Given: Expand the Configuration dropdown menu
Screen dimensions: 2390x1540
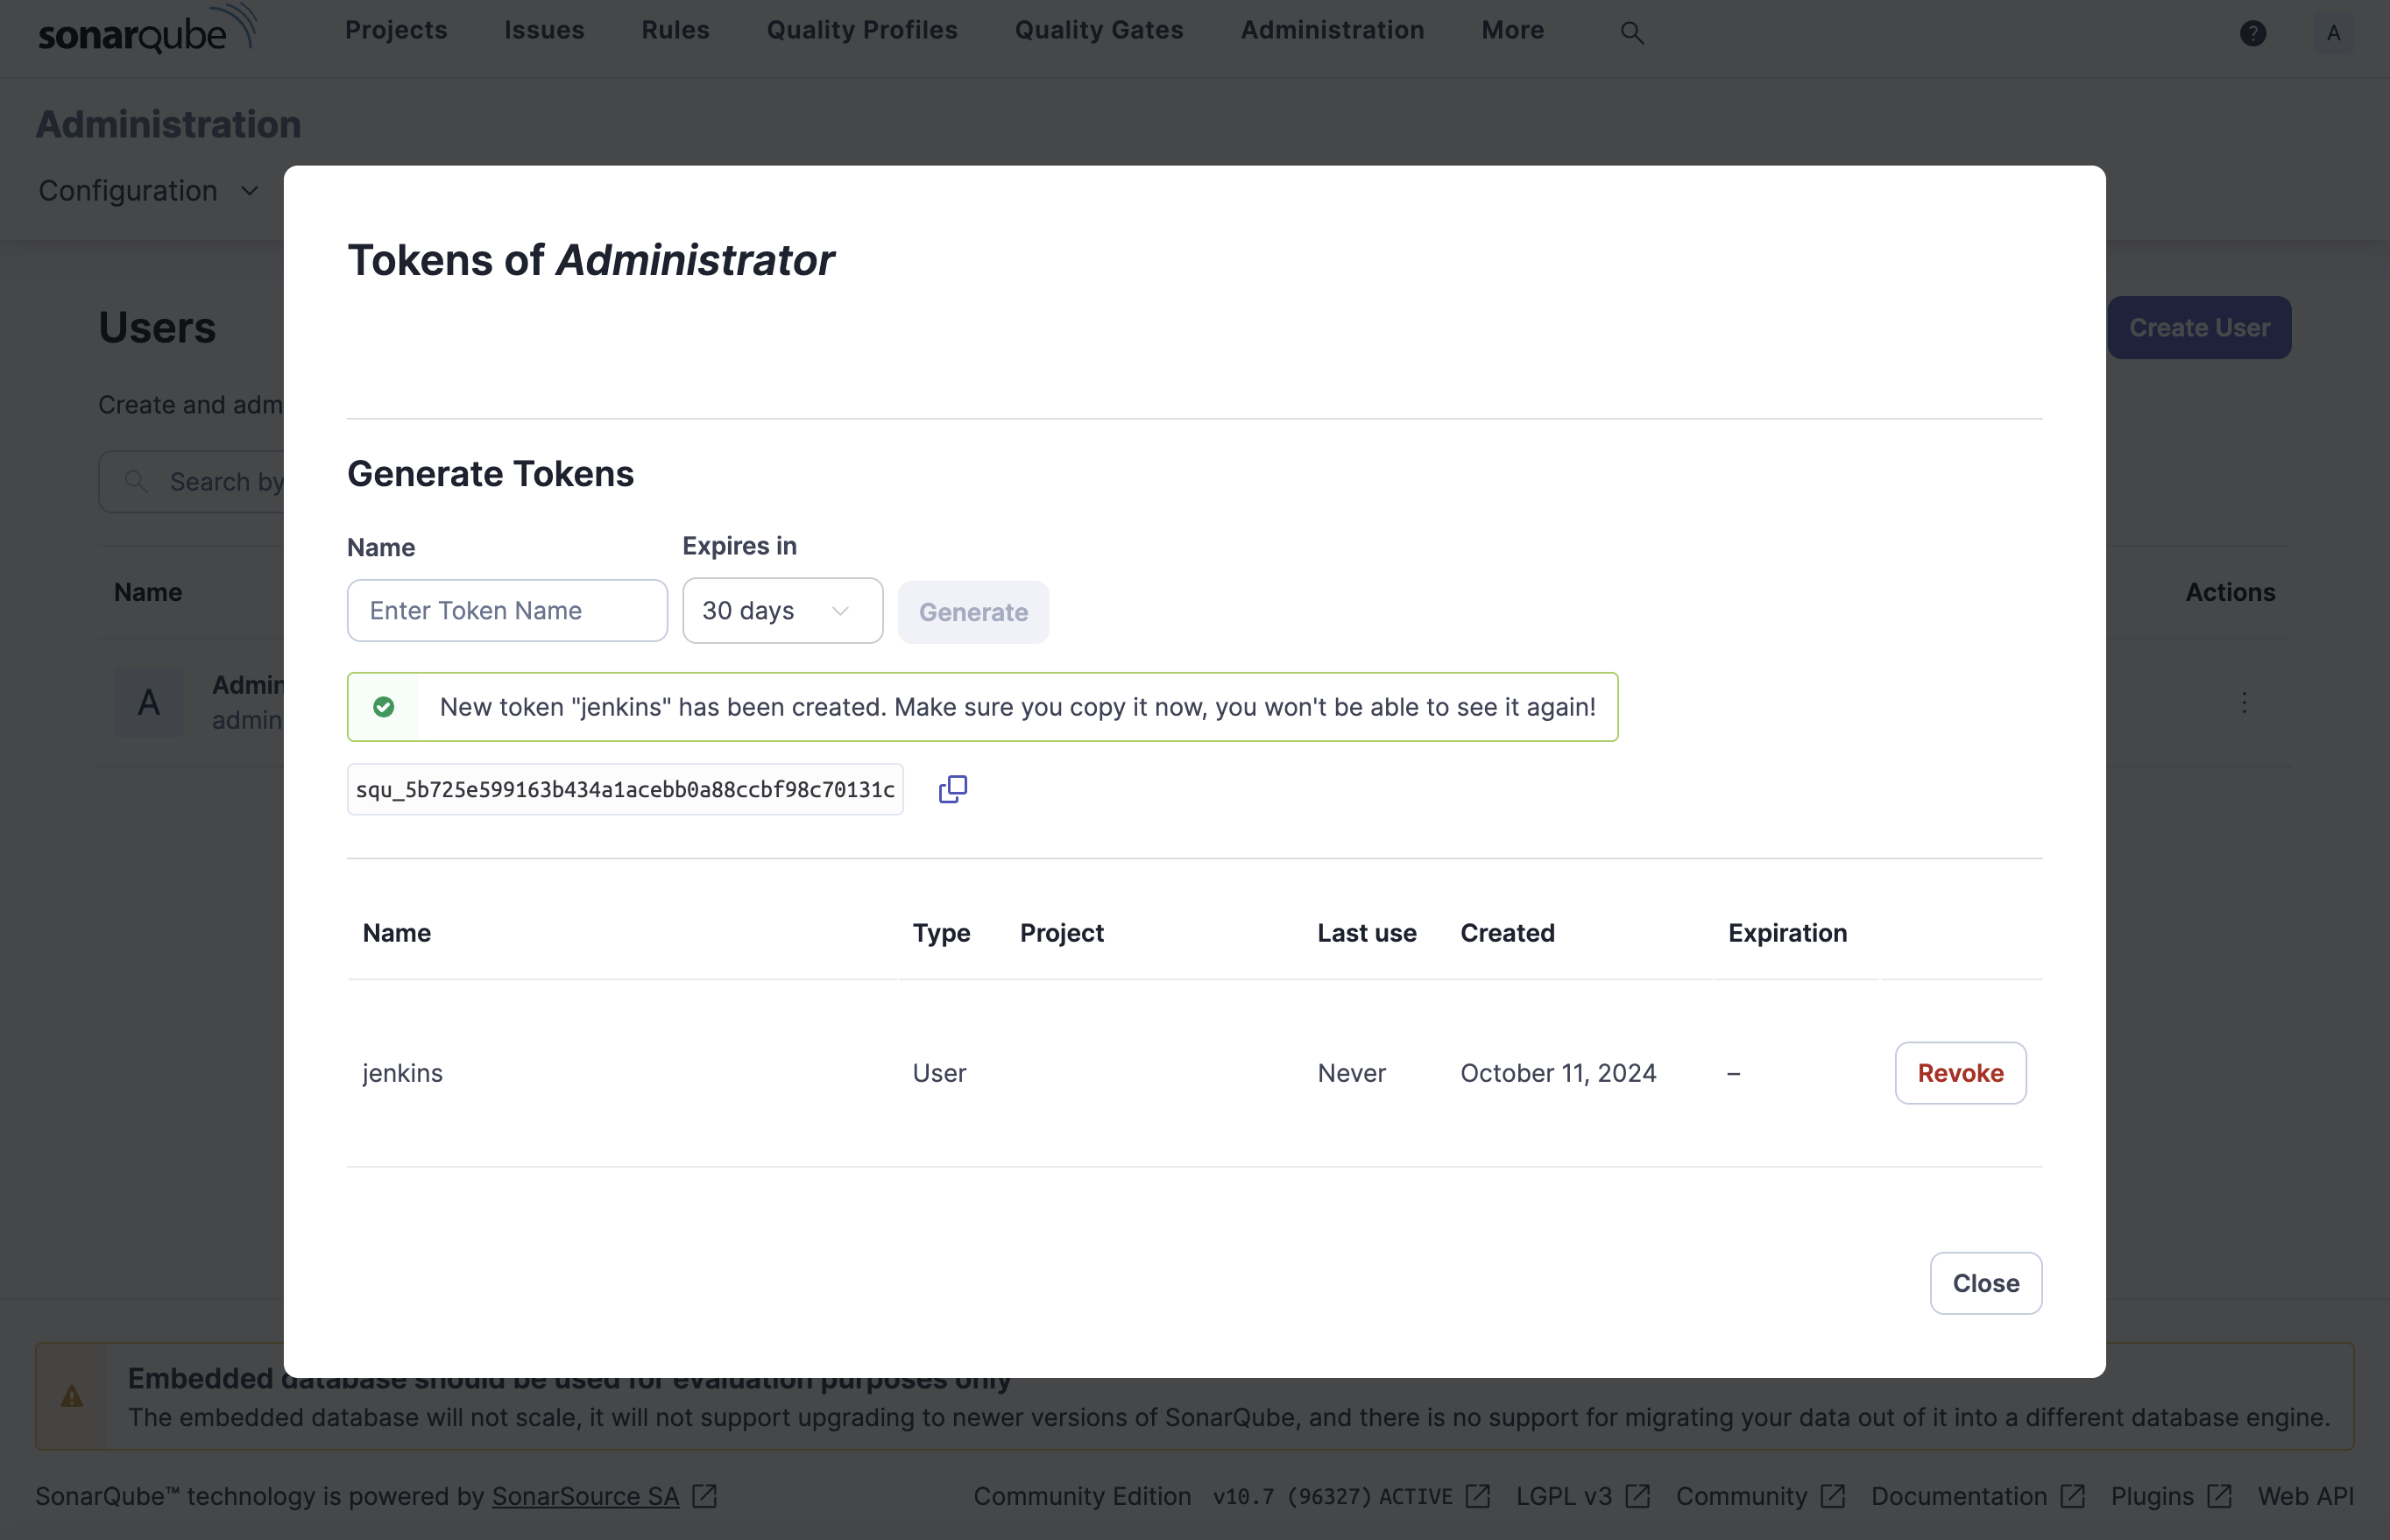Looking at the screenshot, I should (x=149, y=190).
